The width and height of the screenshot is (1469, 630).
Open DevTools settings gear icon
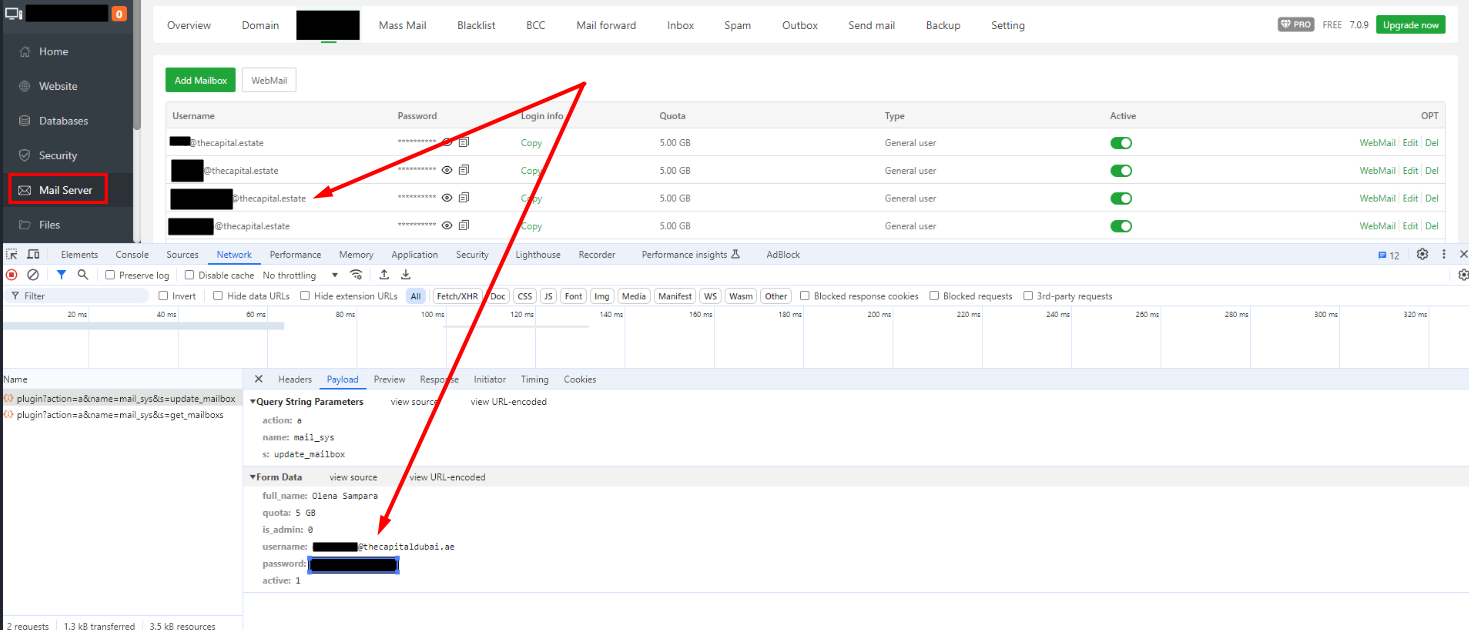coord(1422,255)
